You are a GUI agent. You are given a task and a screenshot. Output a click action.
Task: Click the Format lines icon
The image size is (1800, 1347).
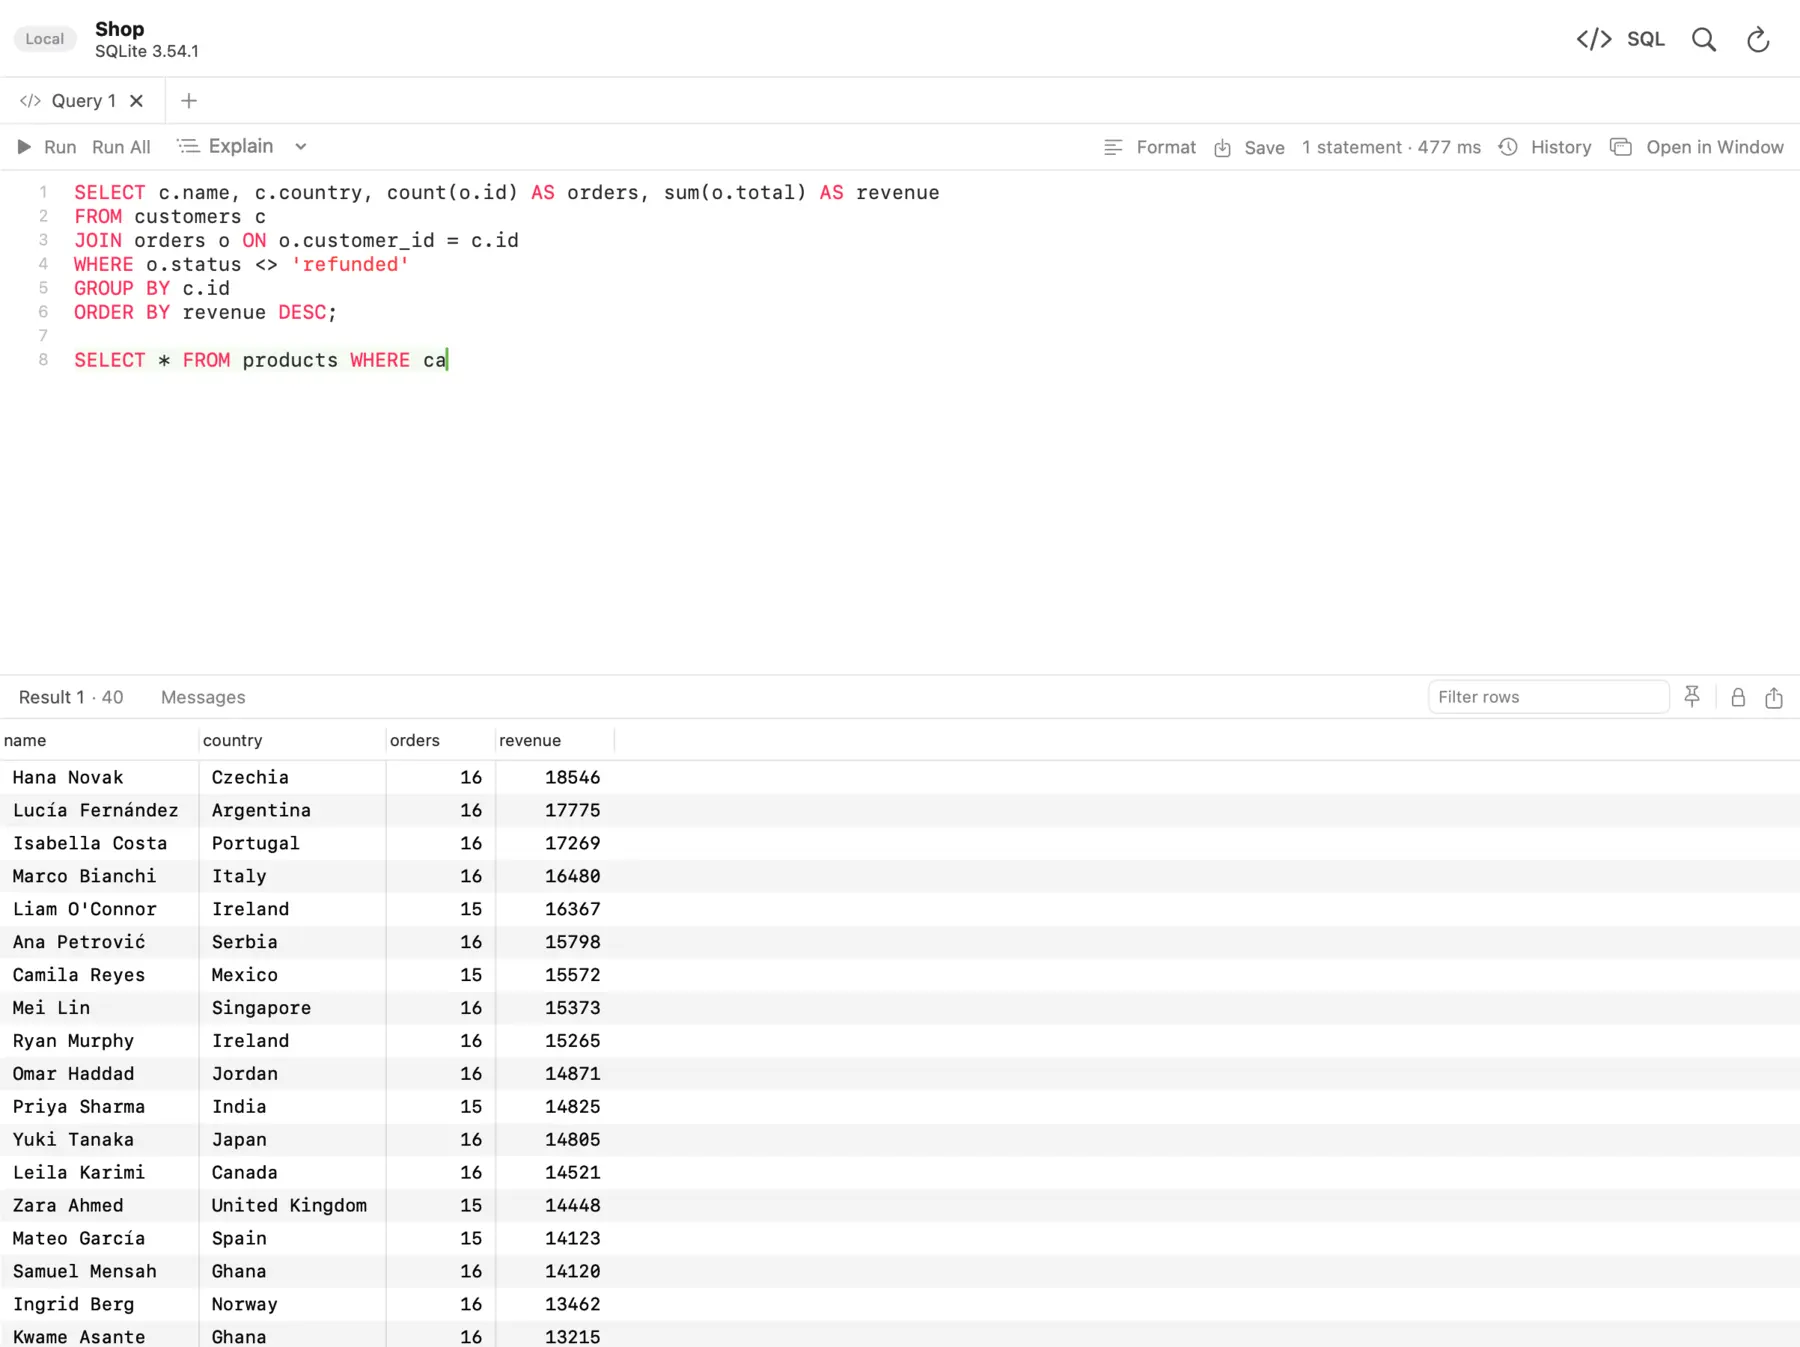1113,148
